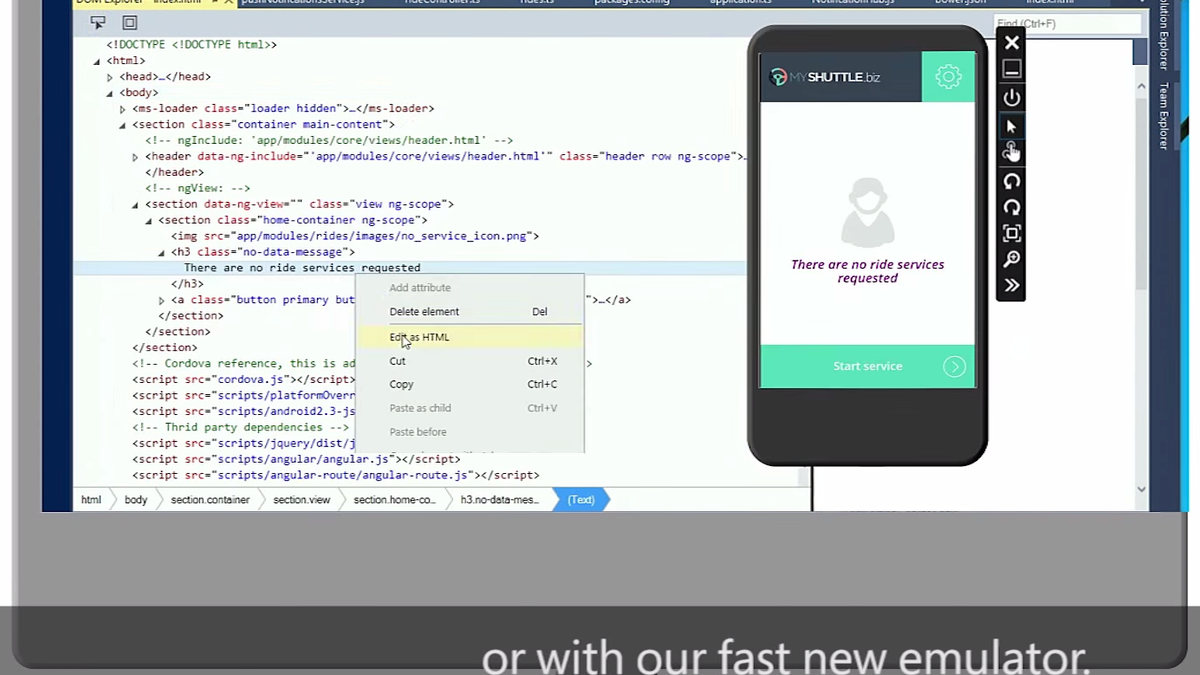This screenshot has width=1200, height=675.
Task: Select the ngView comment line
Action: point(197,188)
